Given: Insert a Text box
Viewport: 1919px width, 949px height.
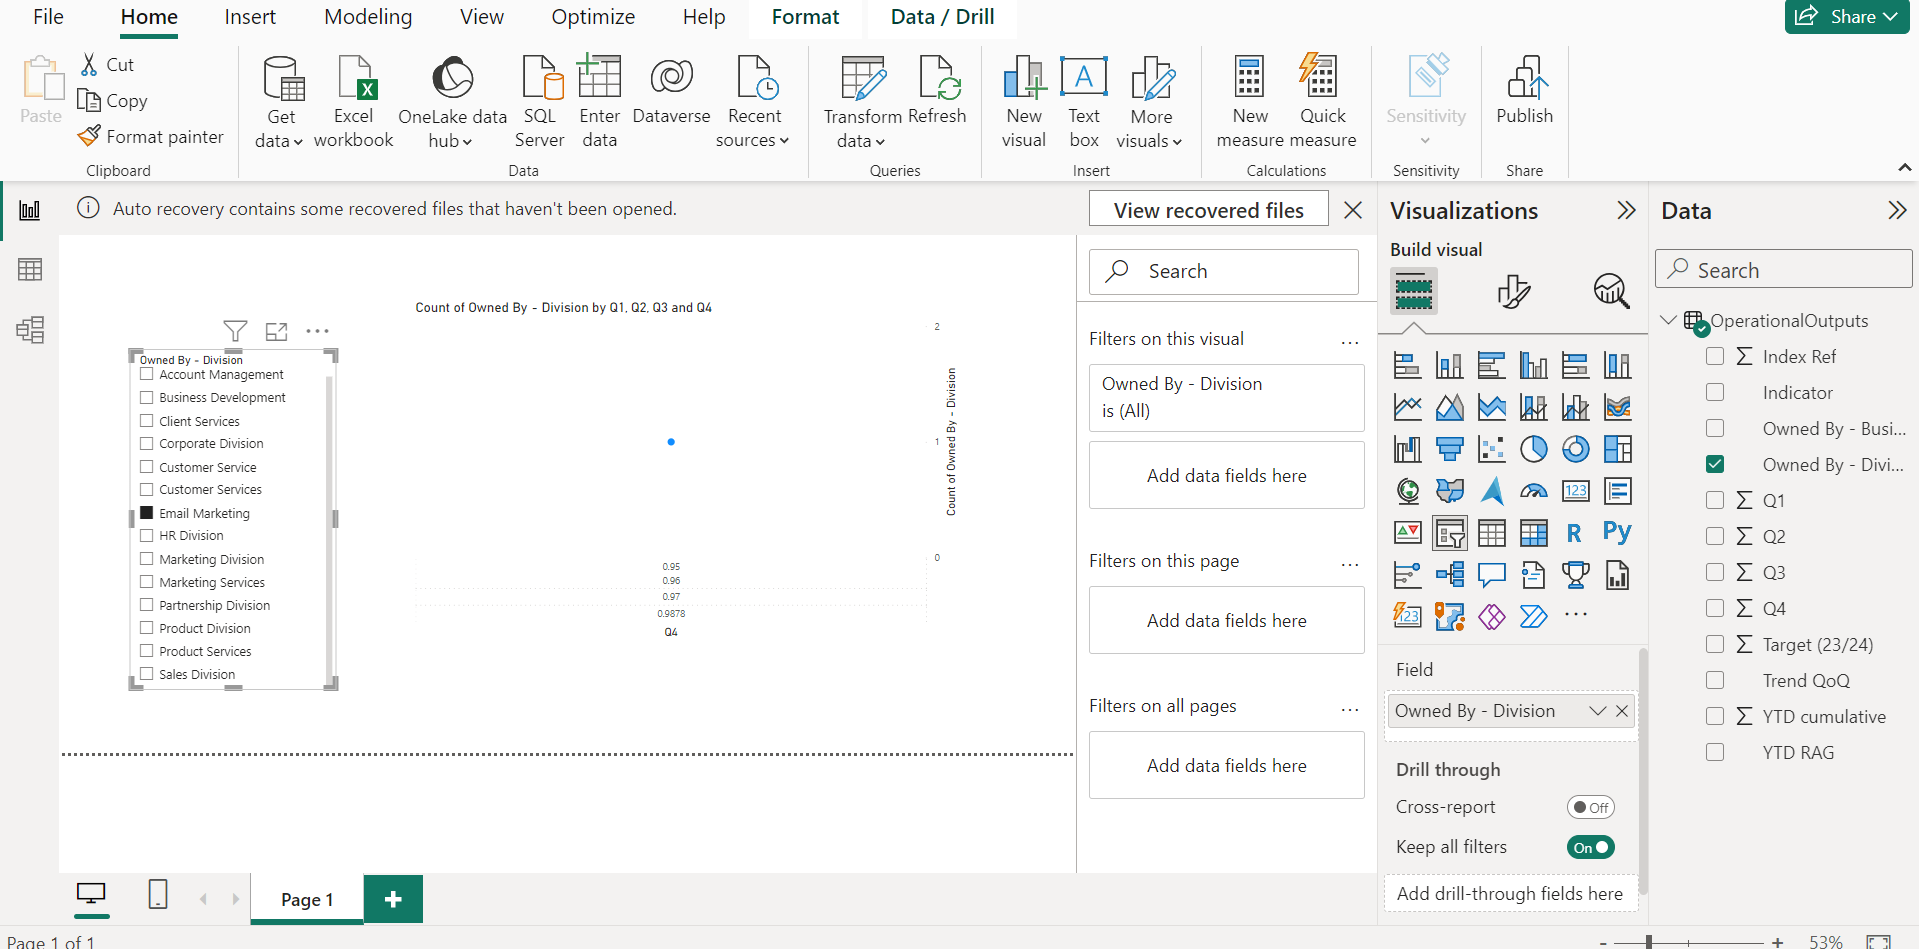Looking at the screenshot, I should coord(1084,102).
